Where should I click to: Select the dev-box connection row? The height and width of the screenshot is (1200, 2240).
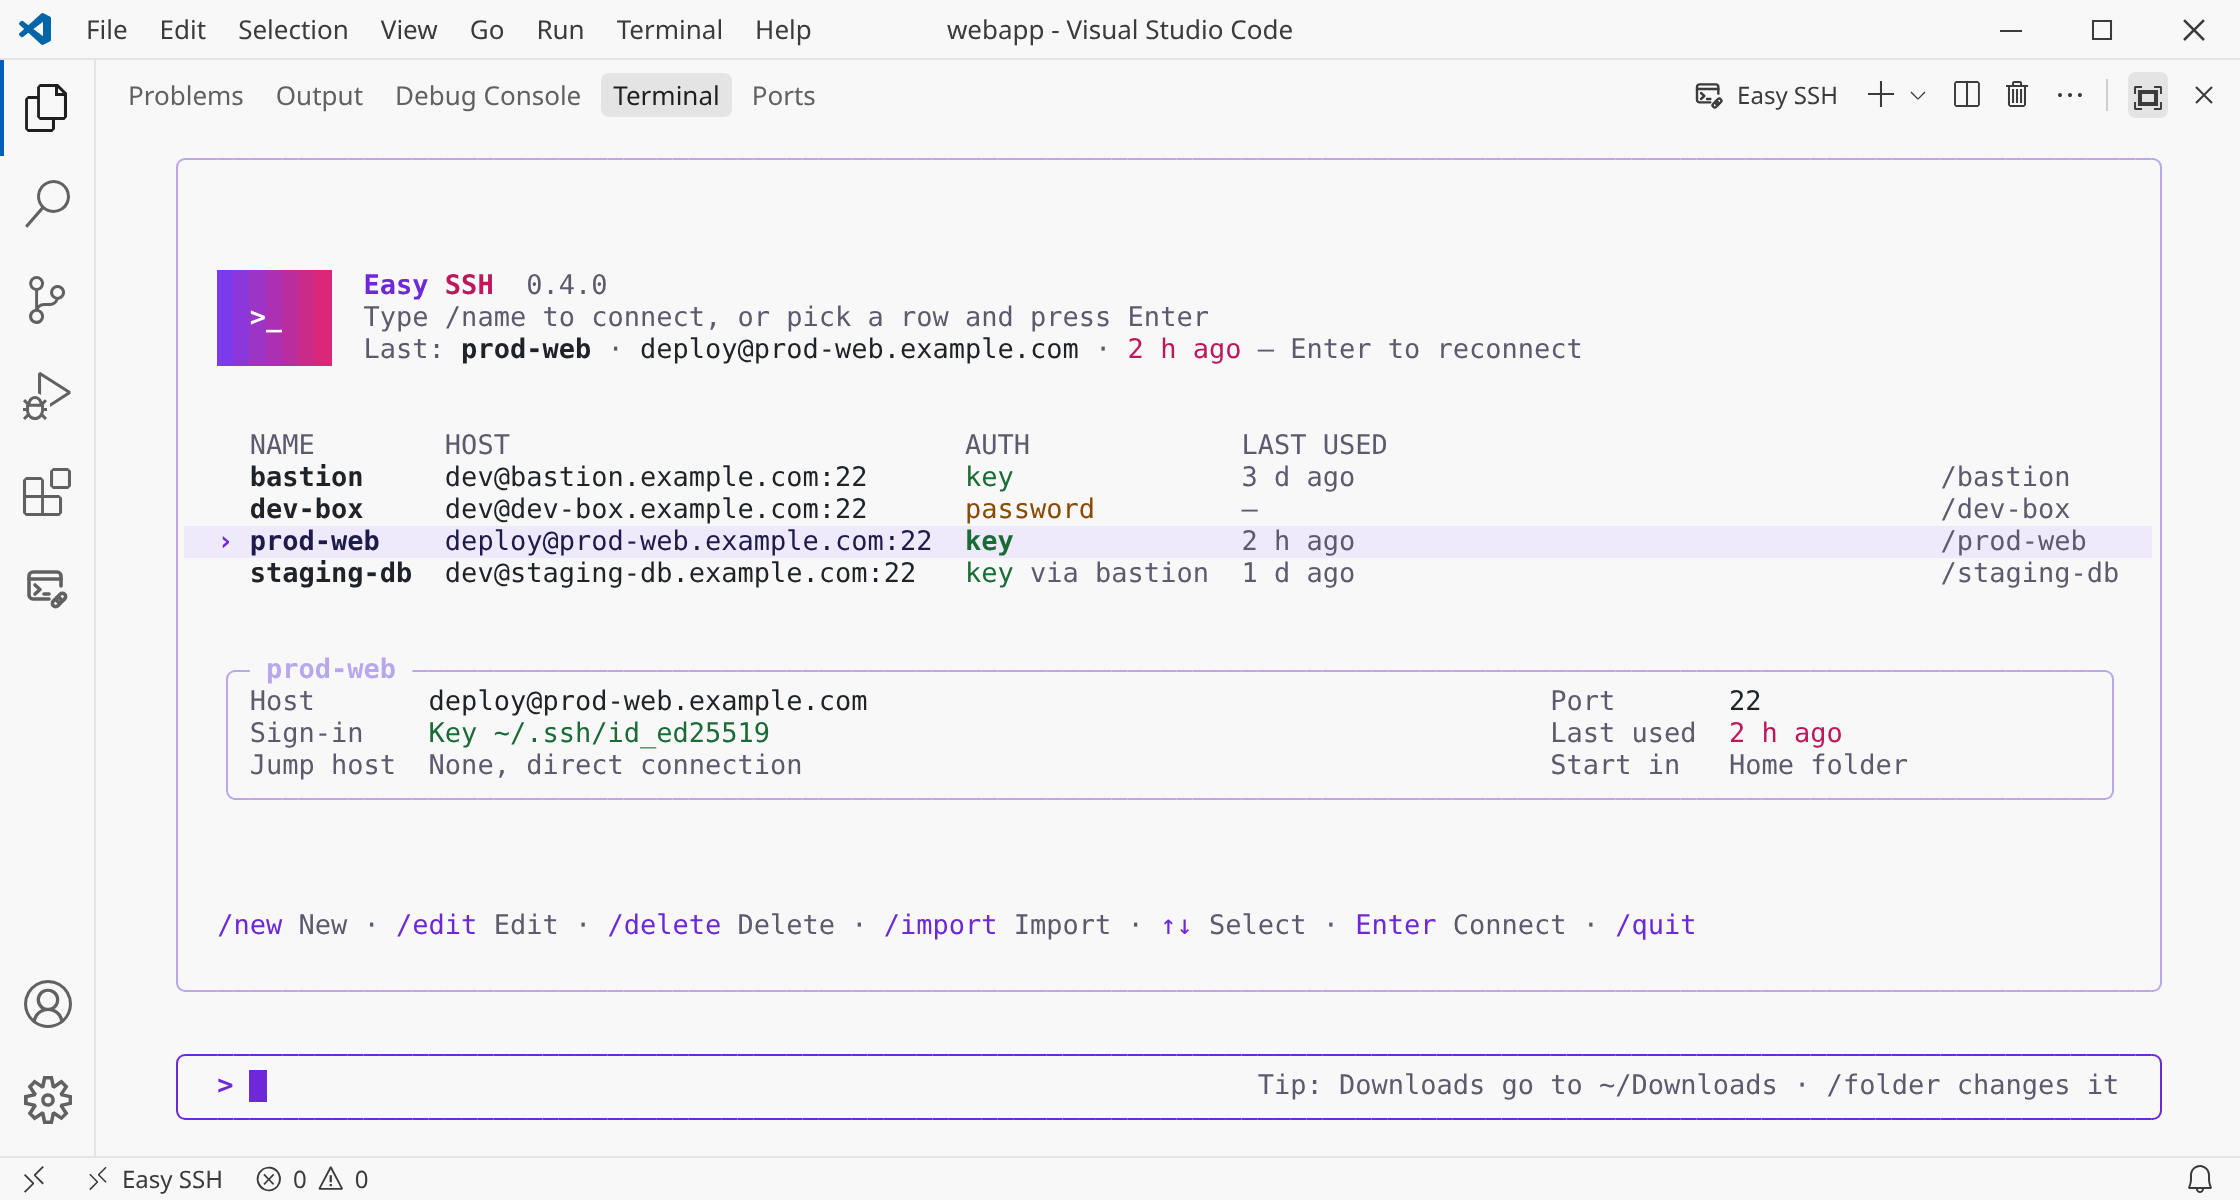coord(1168,509)
